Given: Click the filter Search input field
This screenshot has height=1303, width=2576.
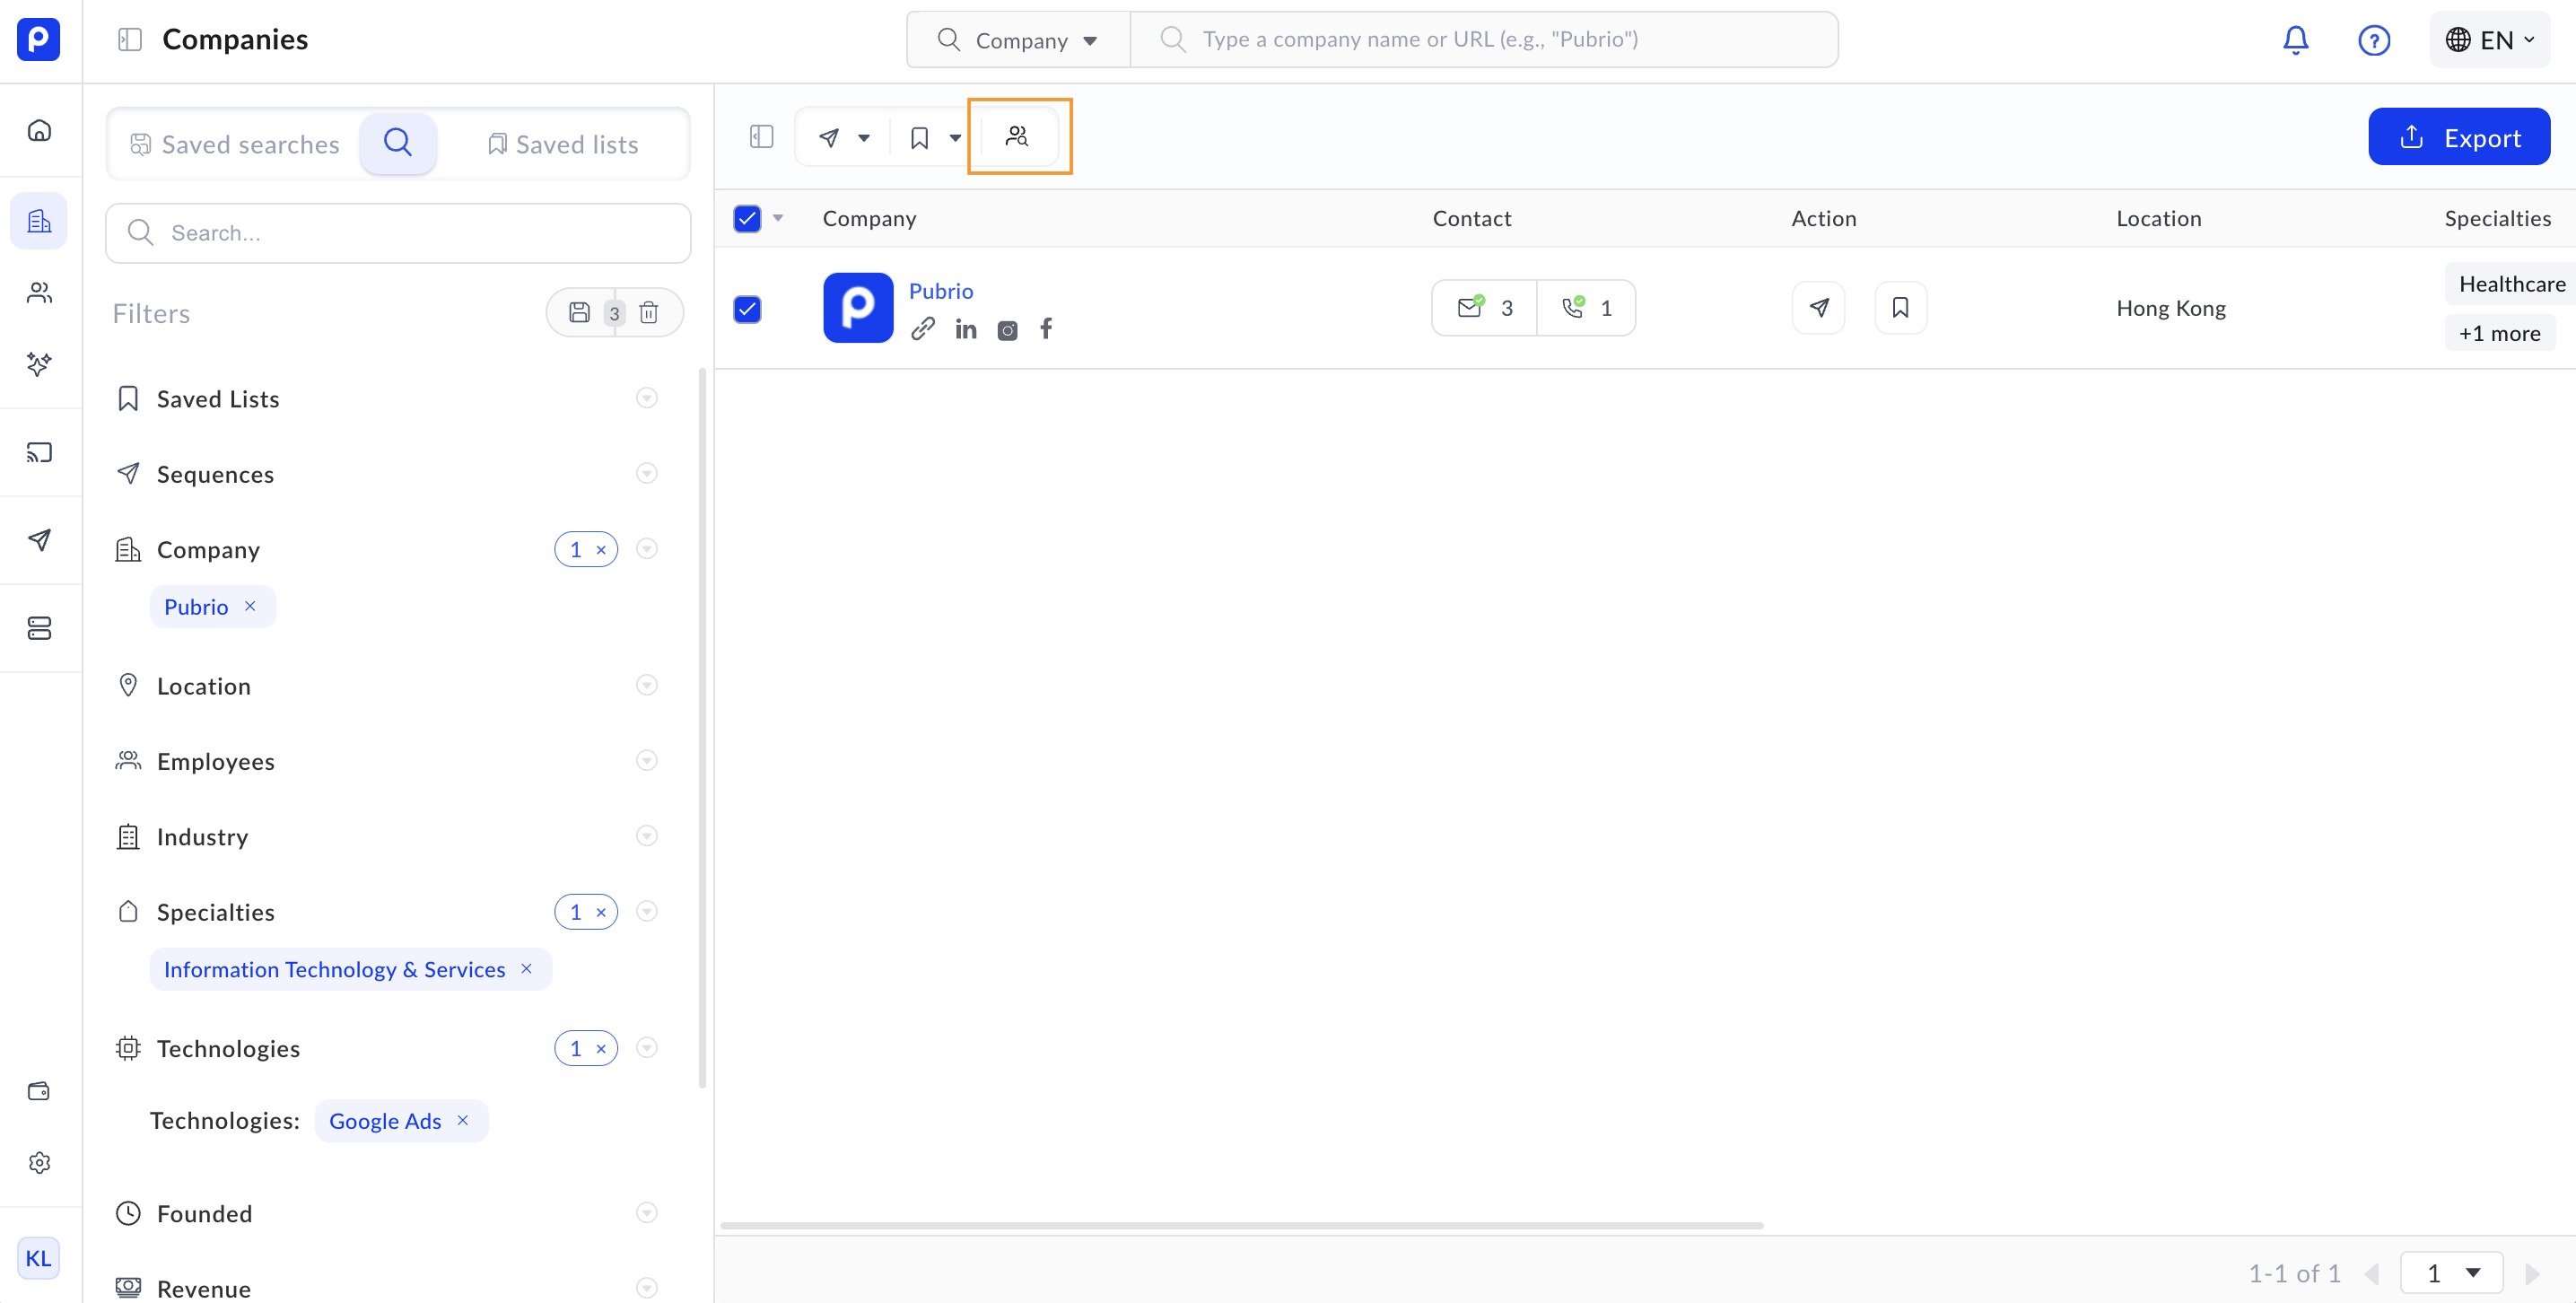Looking at the screenshot, I should 398,233.
